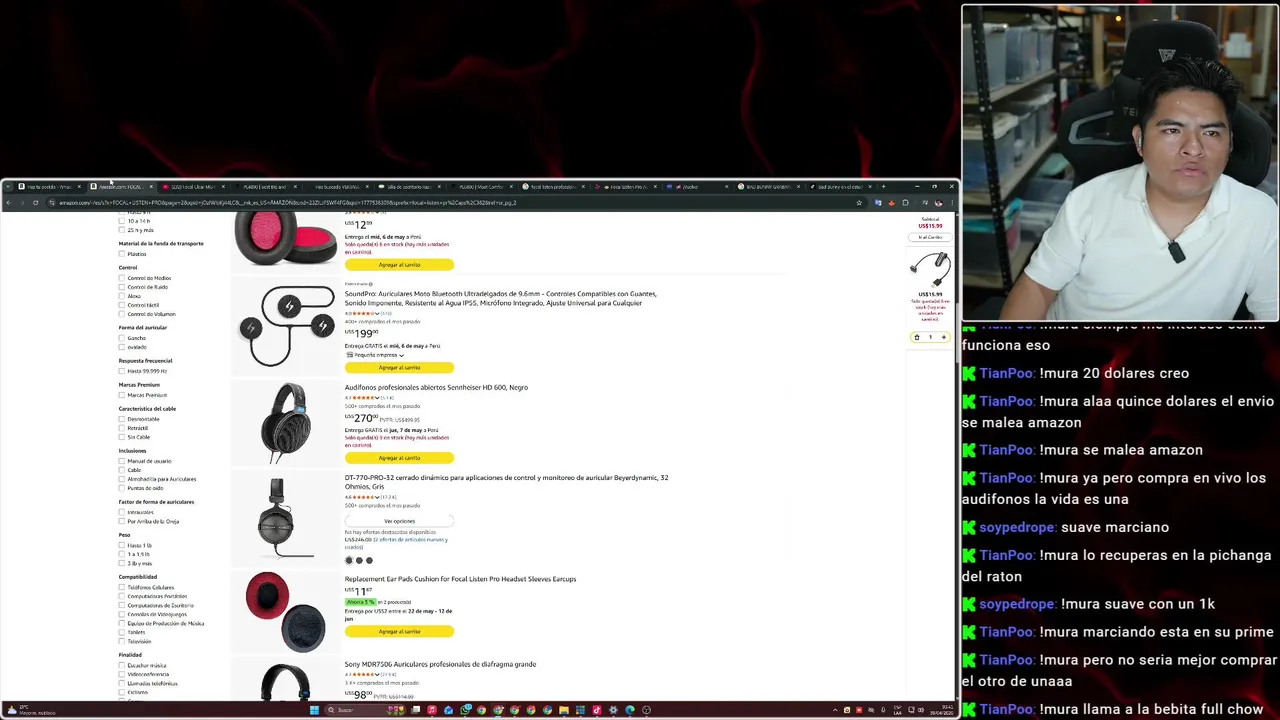The height and width of the screenshot is (720, 1280).
Task: Check the Marcas Premium filter
Action: (x=122, y=395)
